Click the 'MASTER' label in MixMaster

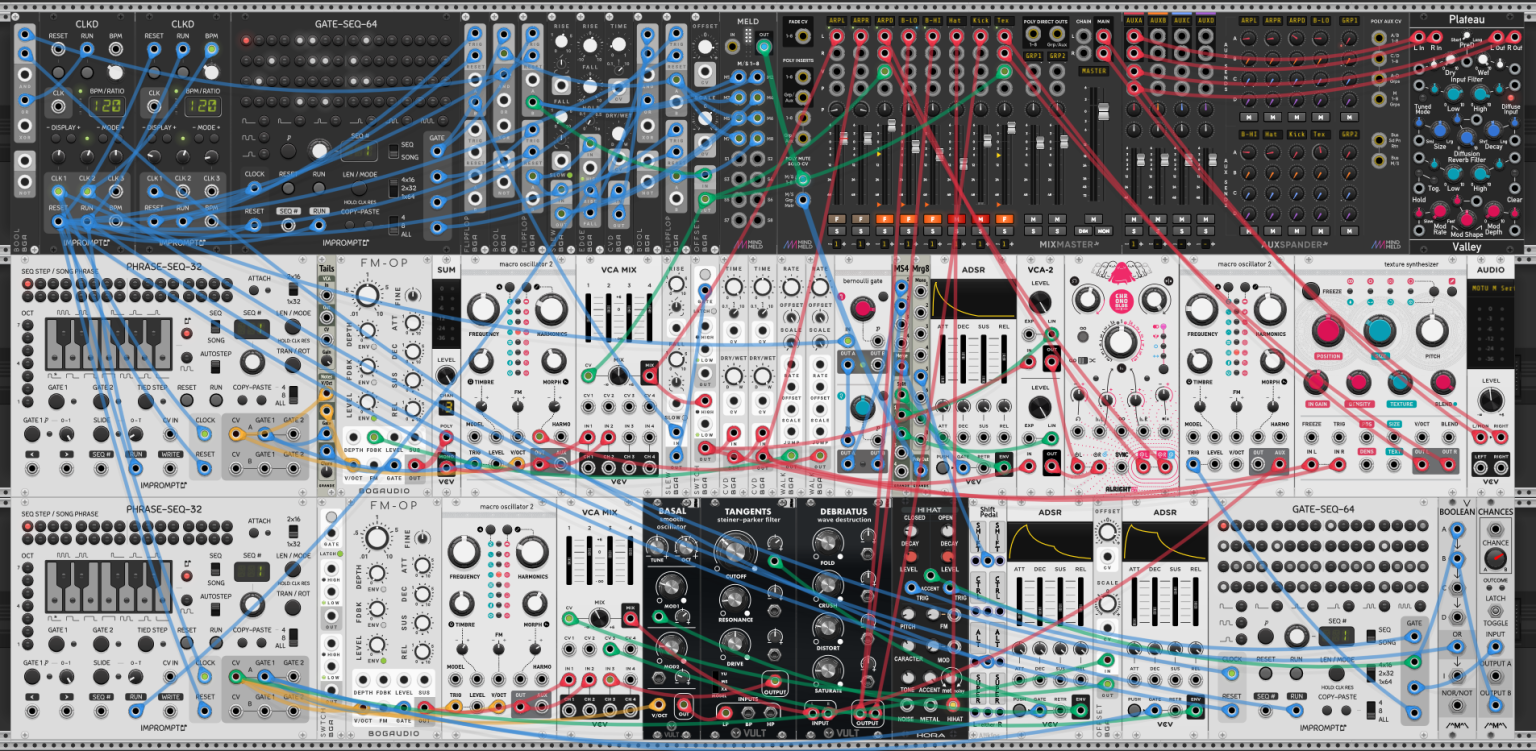pos(1093,71)
